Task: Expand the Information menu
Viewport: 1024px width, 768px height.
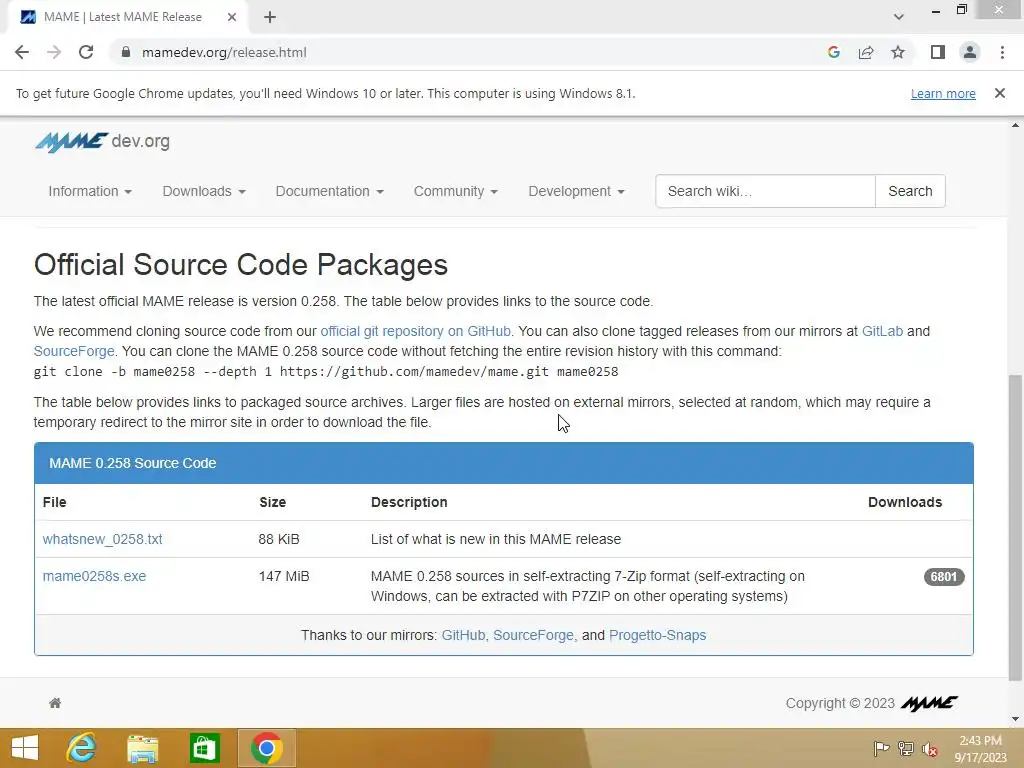Action: [89, 191]
